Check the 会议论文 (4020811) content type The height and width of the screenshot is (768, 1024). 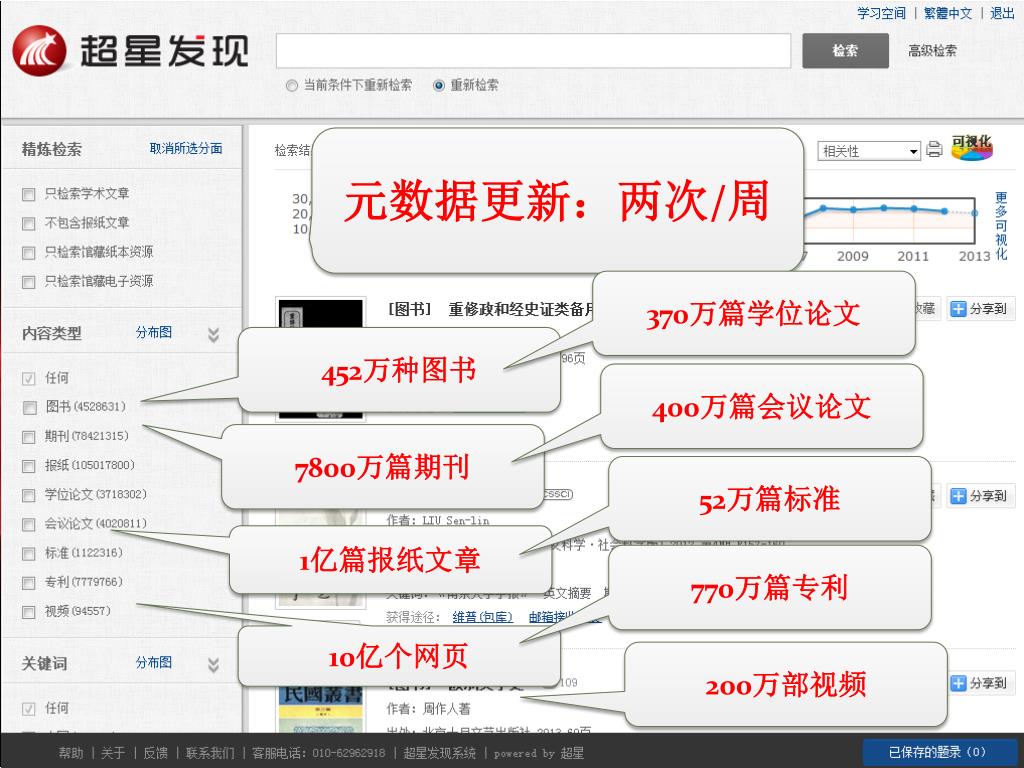pyautogui.click(x=29, y=524)
